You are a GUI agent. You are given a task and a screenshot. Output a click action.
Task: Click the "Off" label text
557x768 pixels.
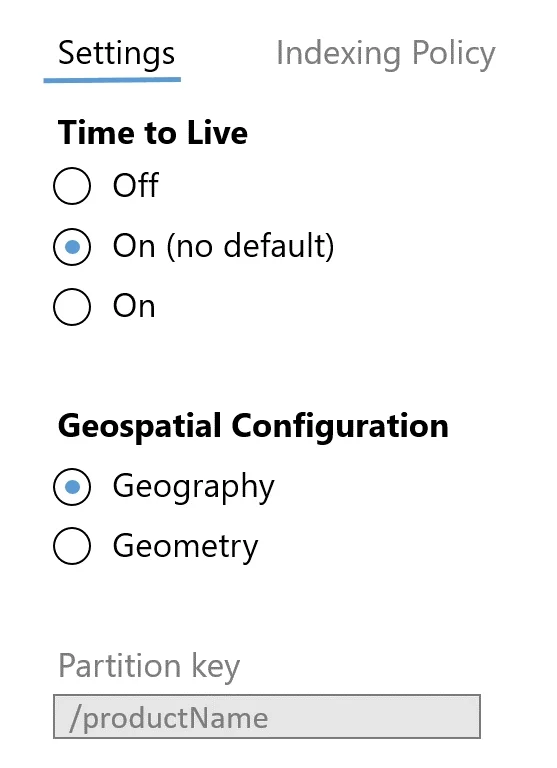136,185
